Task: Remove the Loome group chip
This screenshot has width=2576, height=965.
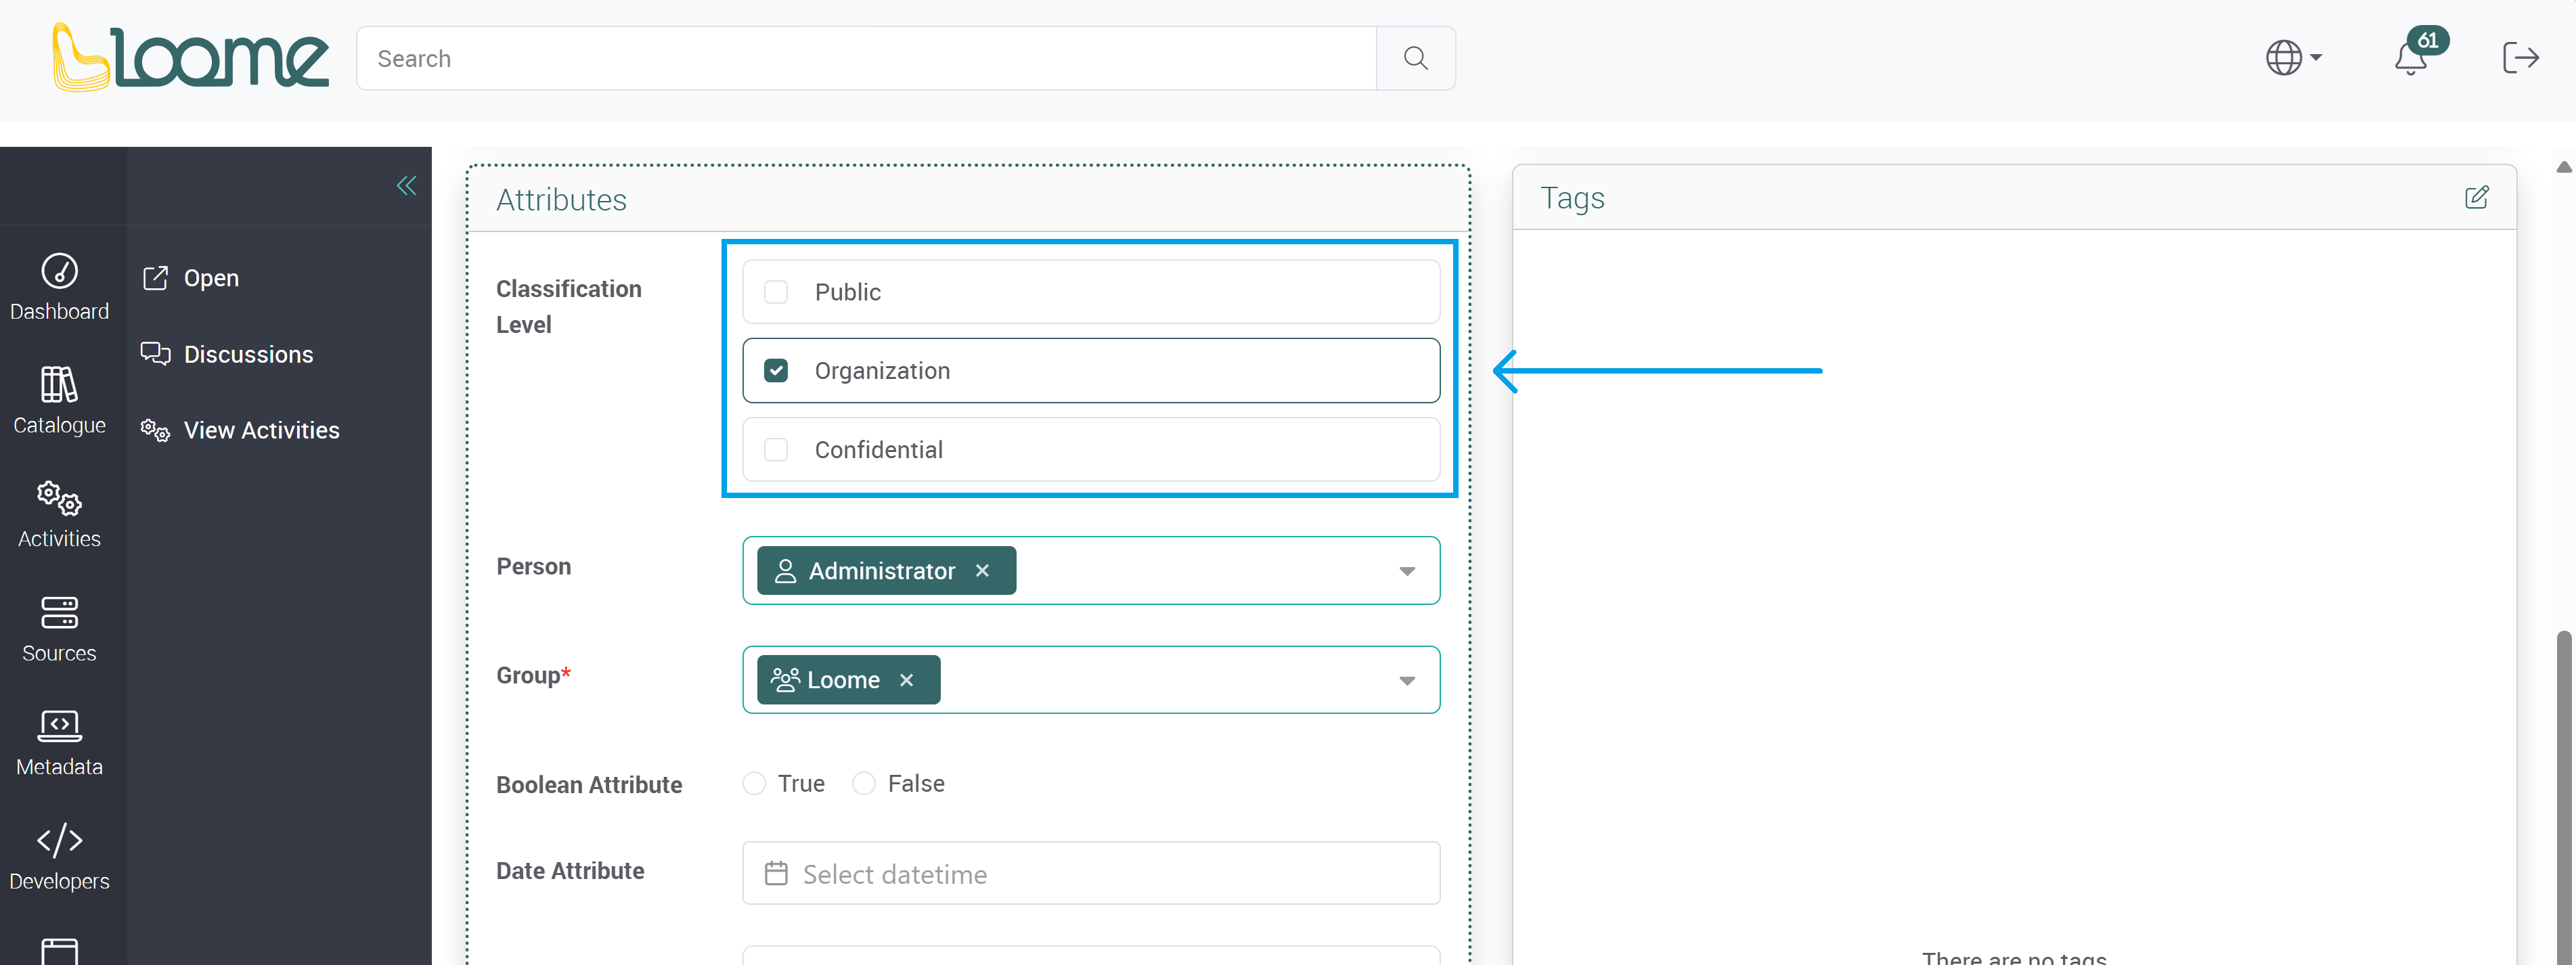Action: (906, 680)
